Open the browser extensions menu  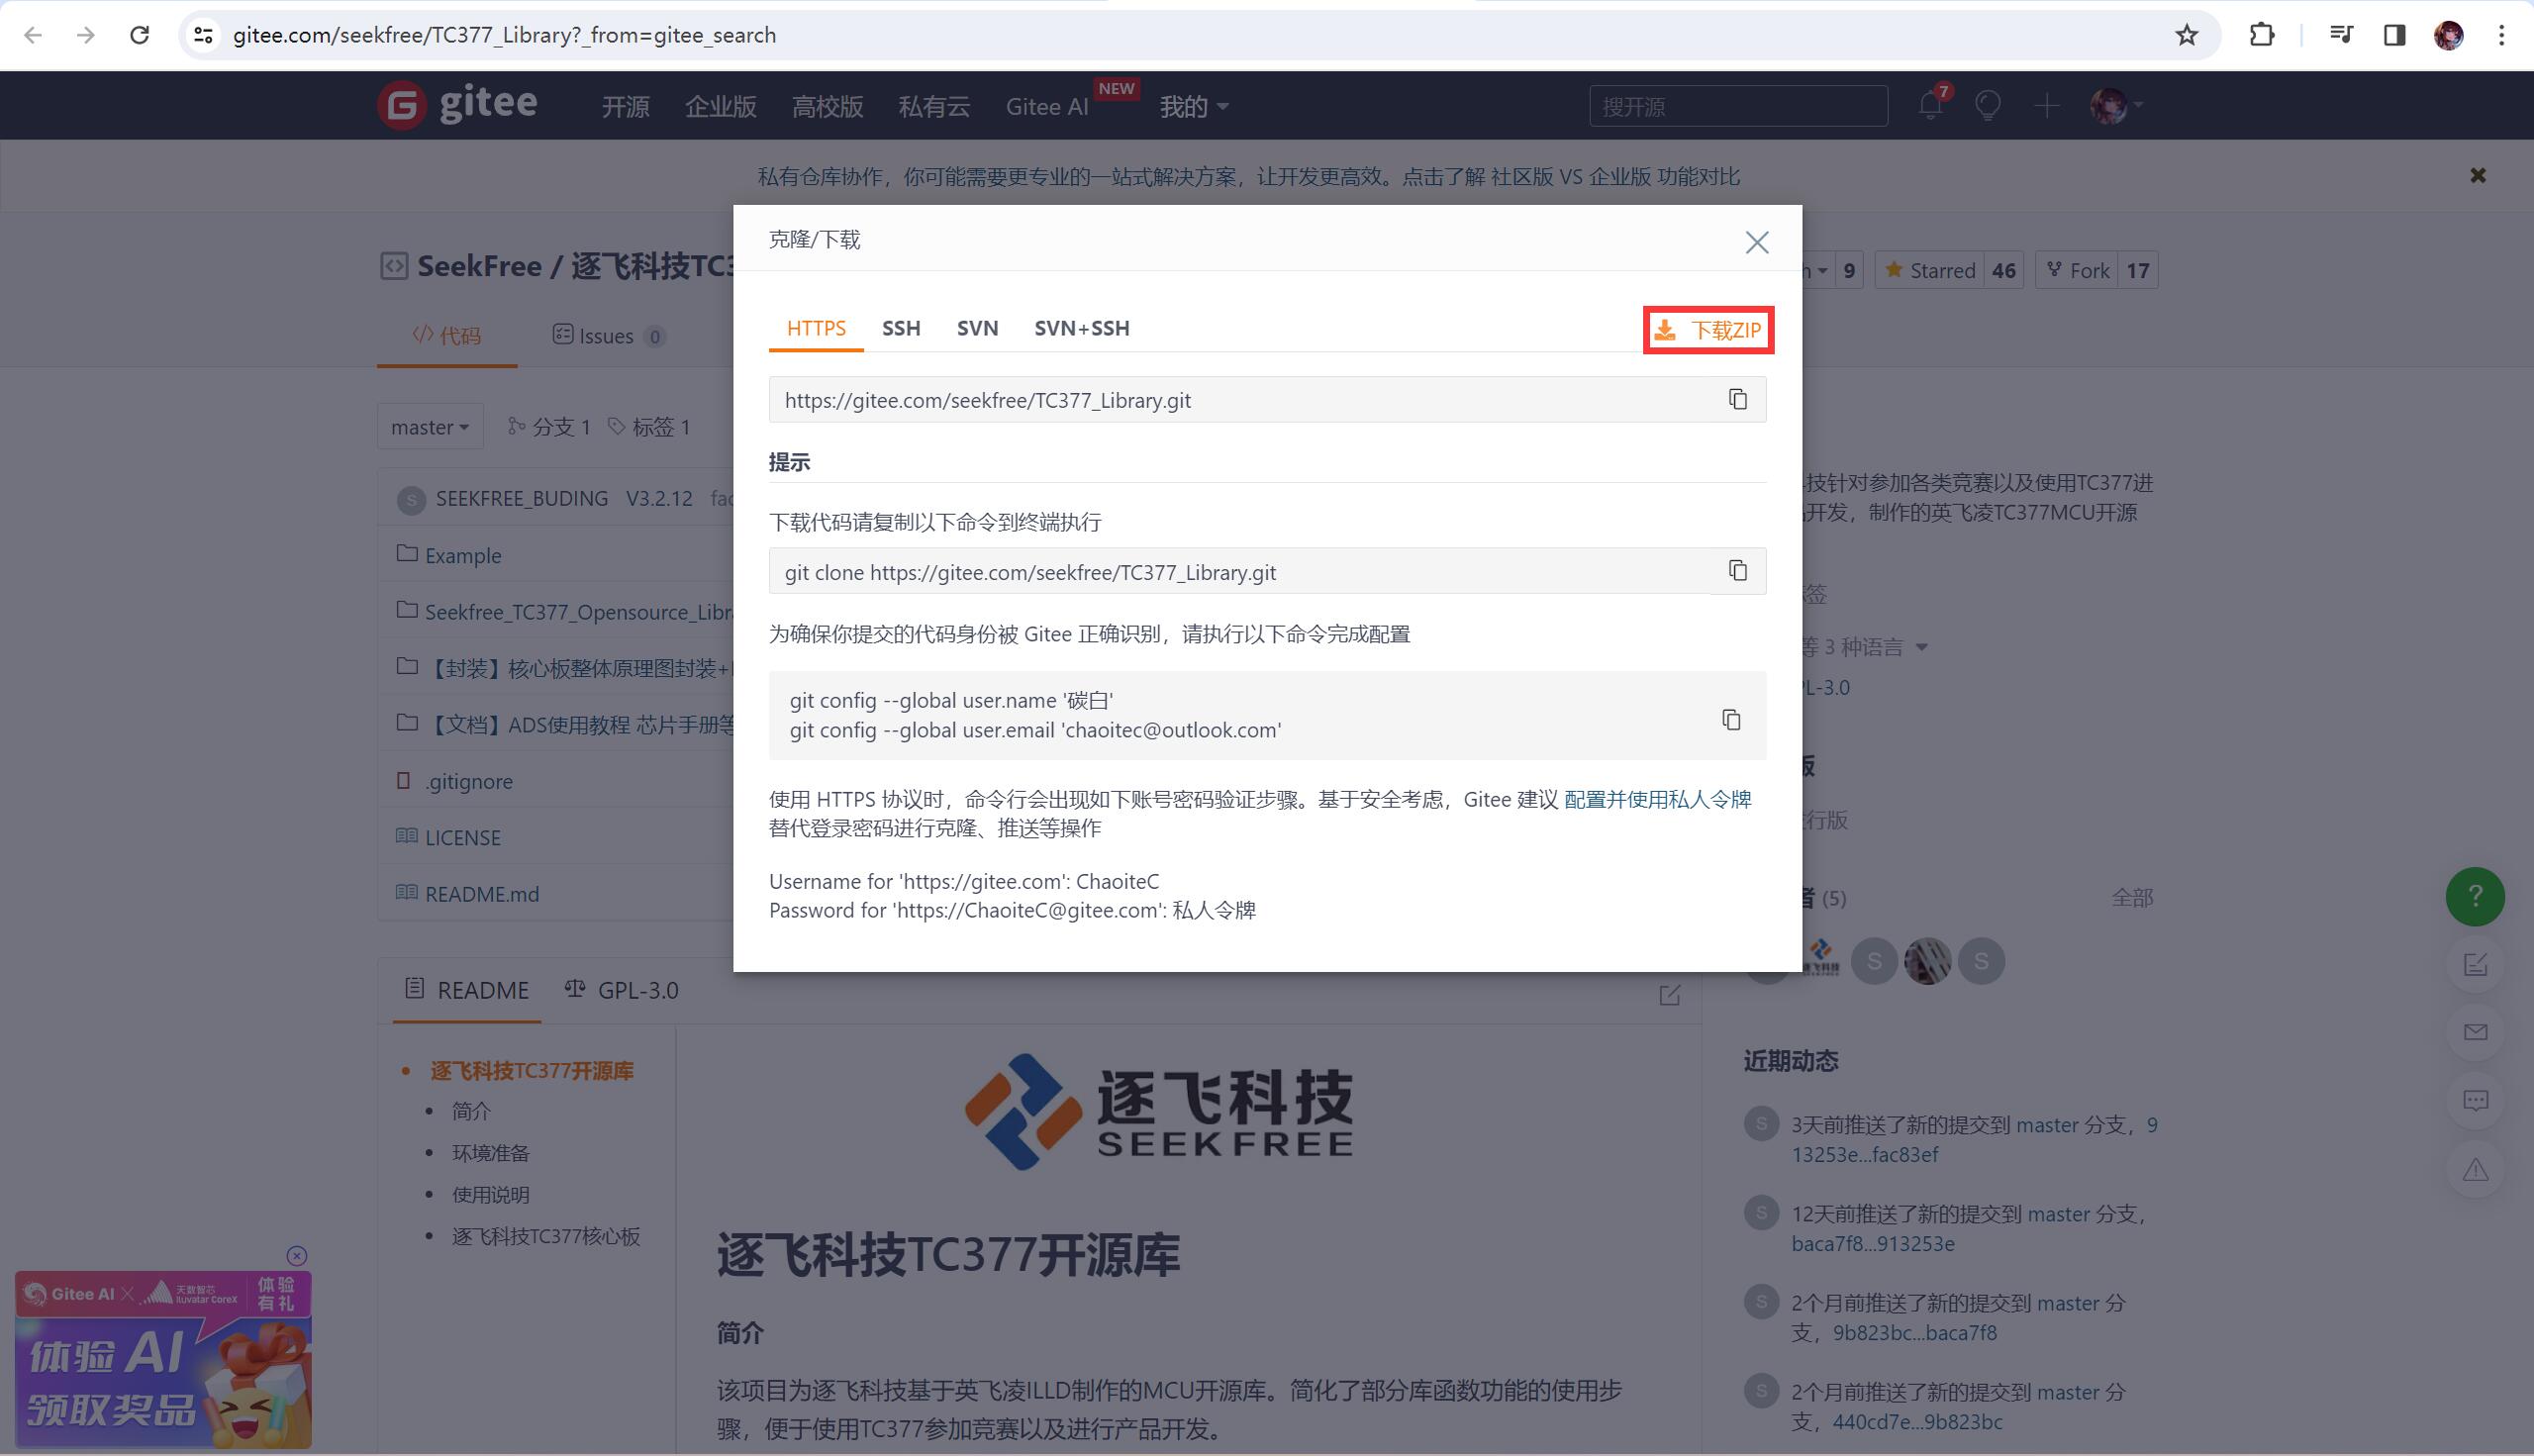[x=2262, y=35]
